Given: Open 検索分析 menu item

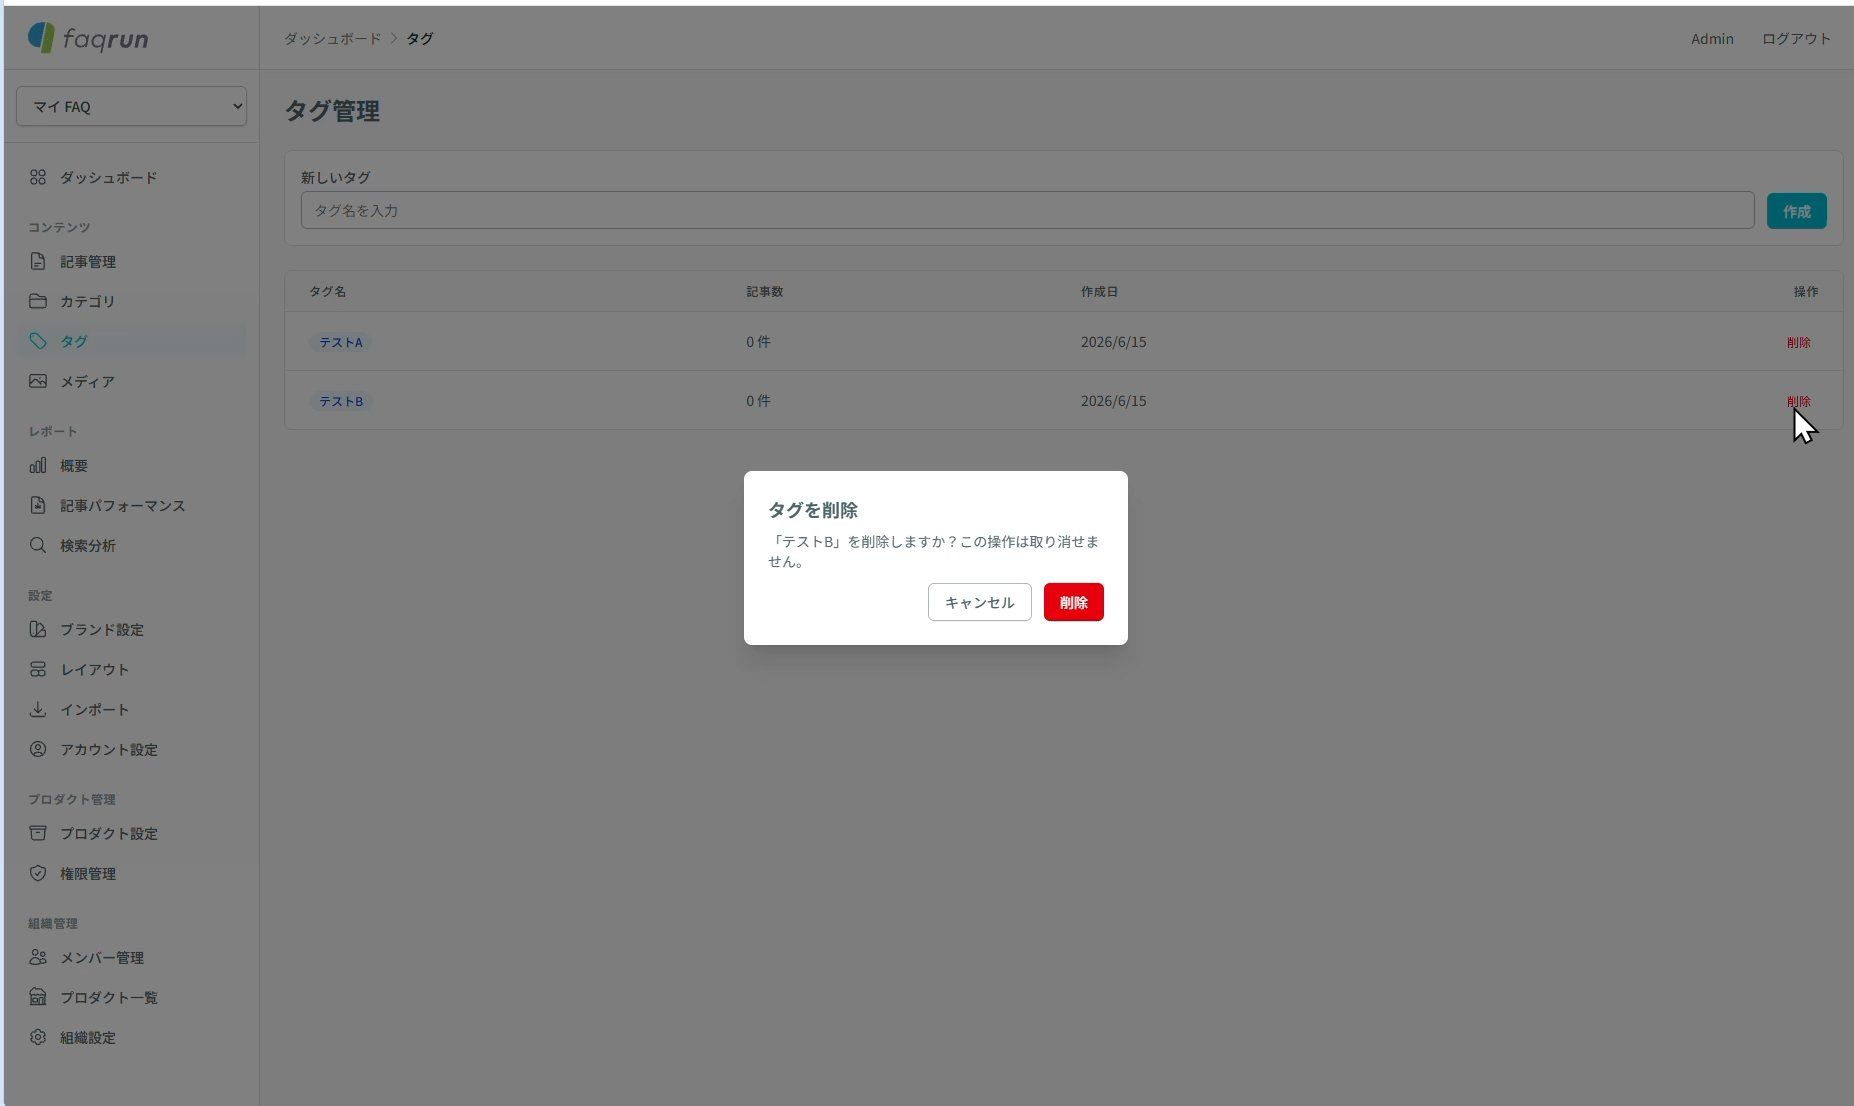Looking at the screenshot, I should click(x=131, y=545).
